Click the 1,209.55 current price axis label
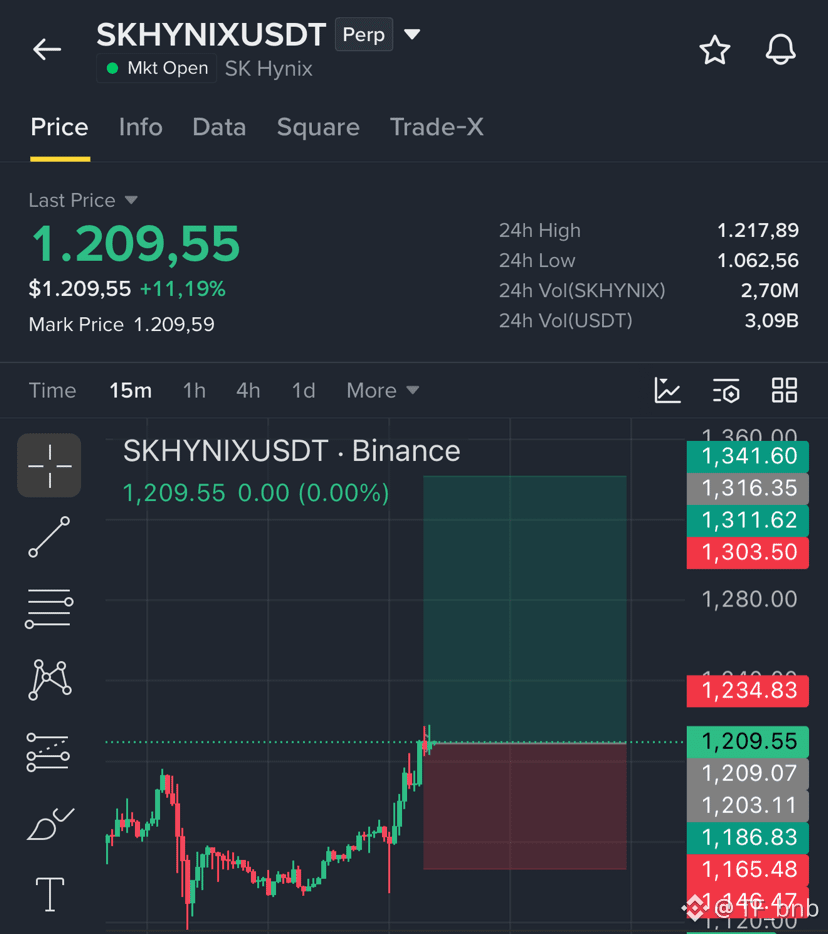The width and height of the screenshot is (828, 934). point(748,742)
